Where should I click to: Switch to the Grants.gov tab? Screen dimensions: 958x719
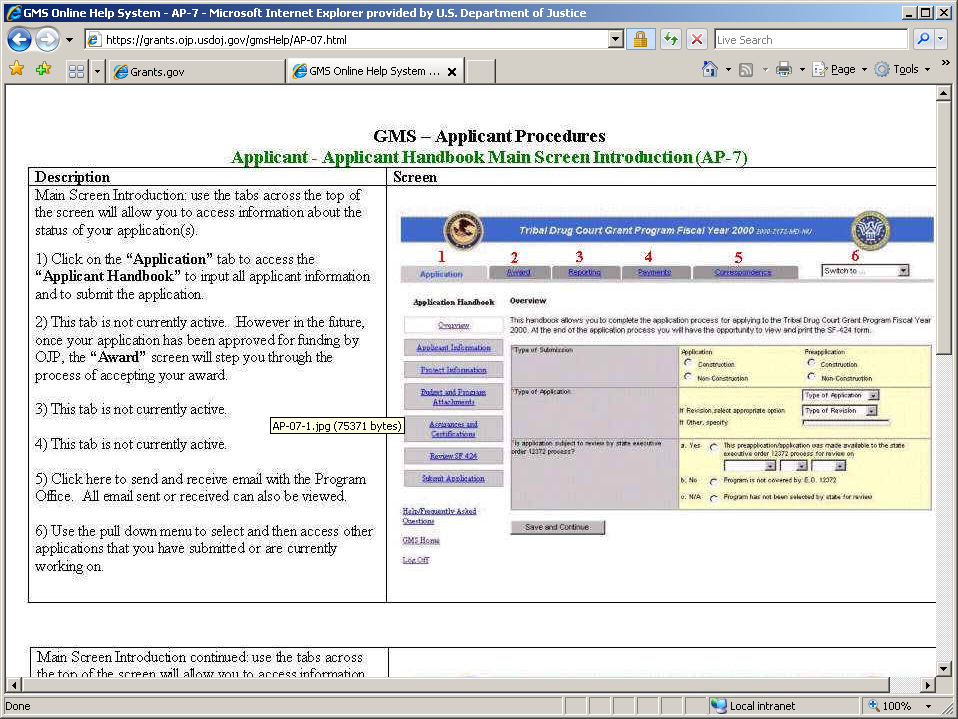197,72
